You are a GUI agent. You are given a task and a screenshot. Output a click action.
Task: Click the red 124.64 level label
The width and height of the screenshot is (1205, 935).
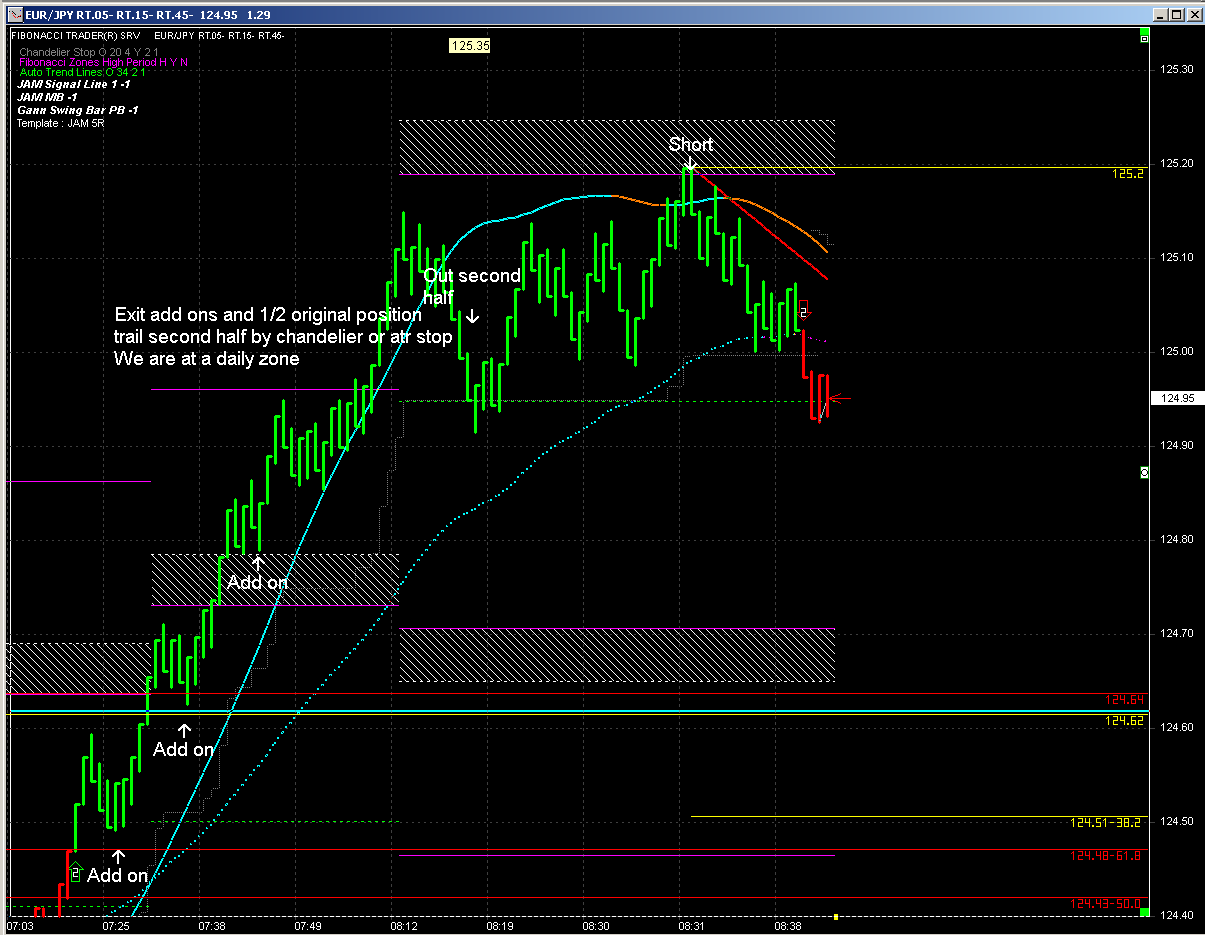click(1125, 700)
